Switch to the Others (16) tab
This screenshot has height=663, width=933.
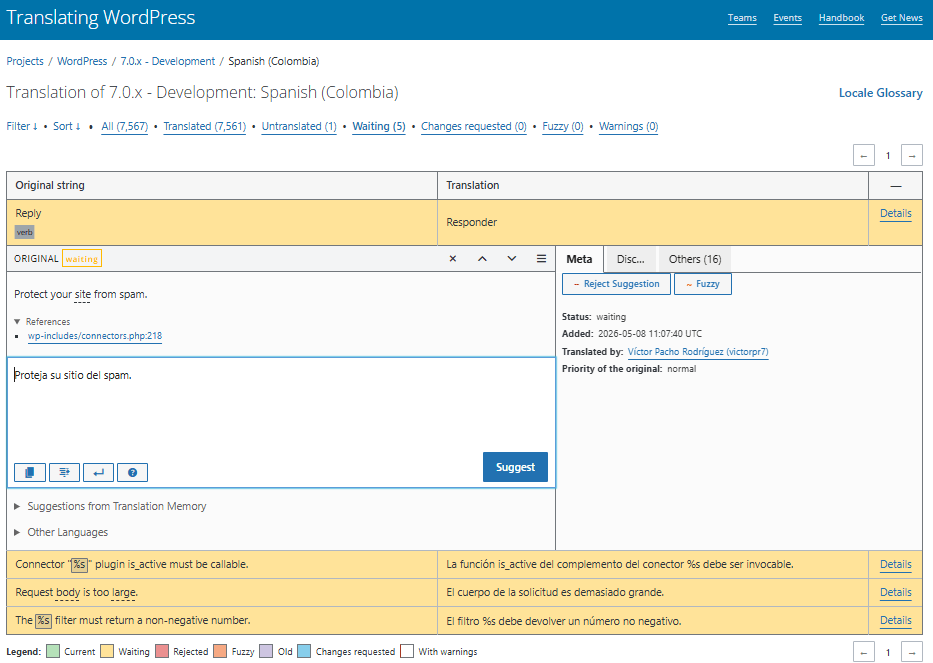tap(695, 259)
